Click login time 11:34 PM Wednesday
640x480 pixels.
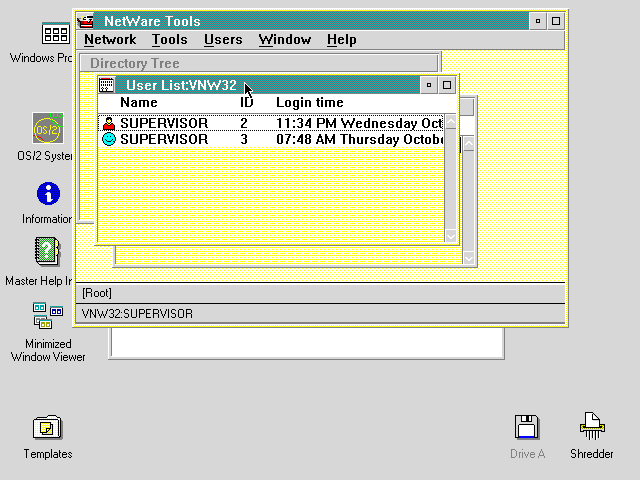[x=359, y=123]
